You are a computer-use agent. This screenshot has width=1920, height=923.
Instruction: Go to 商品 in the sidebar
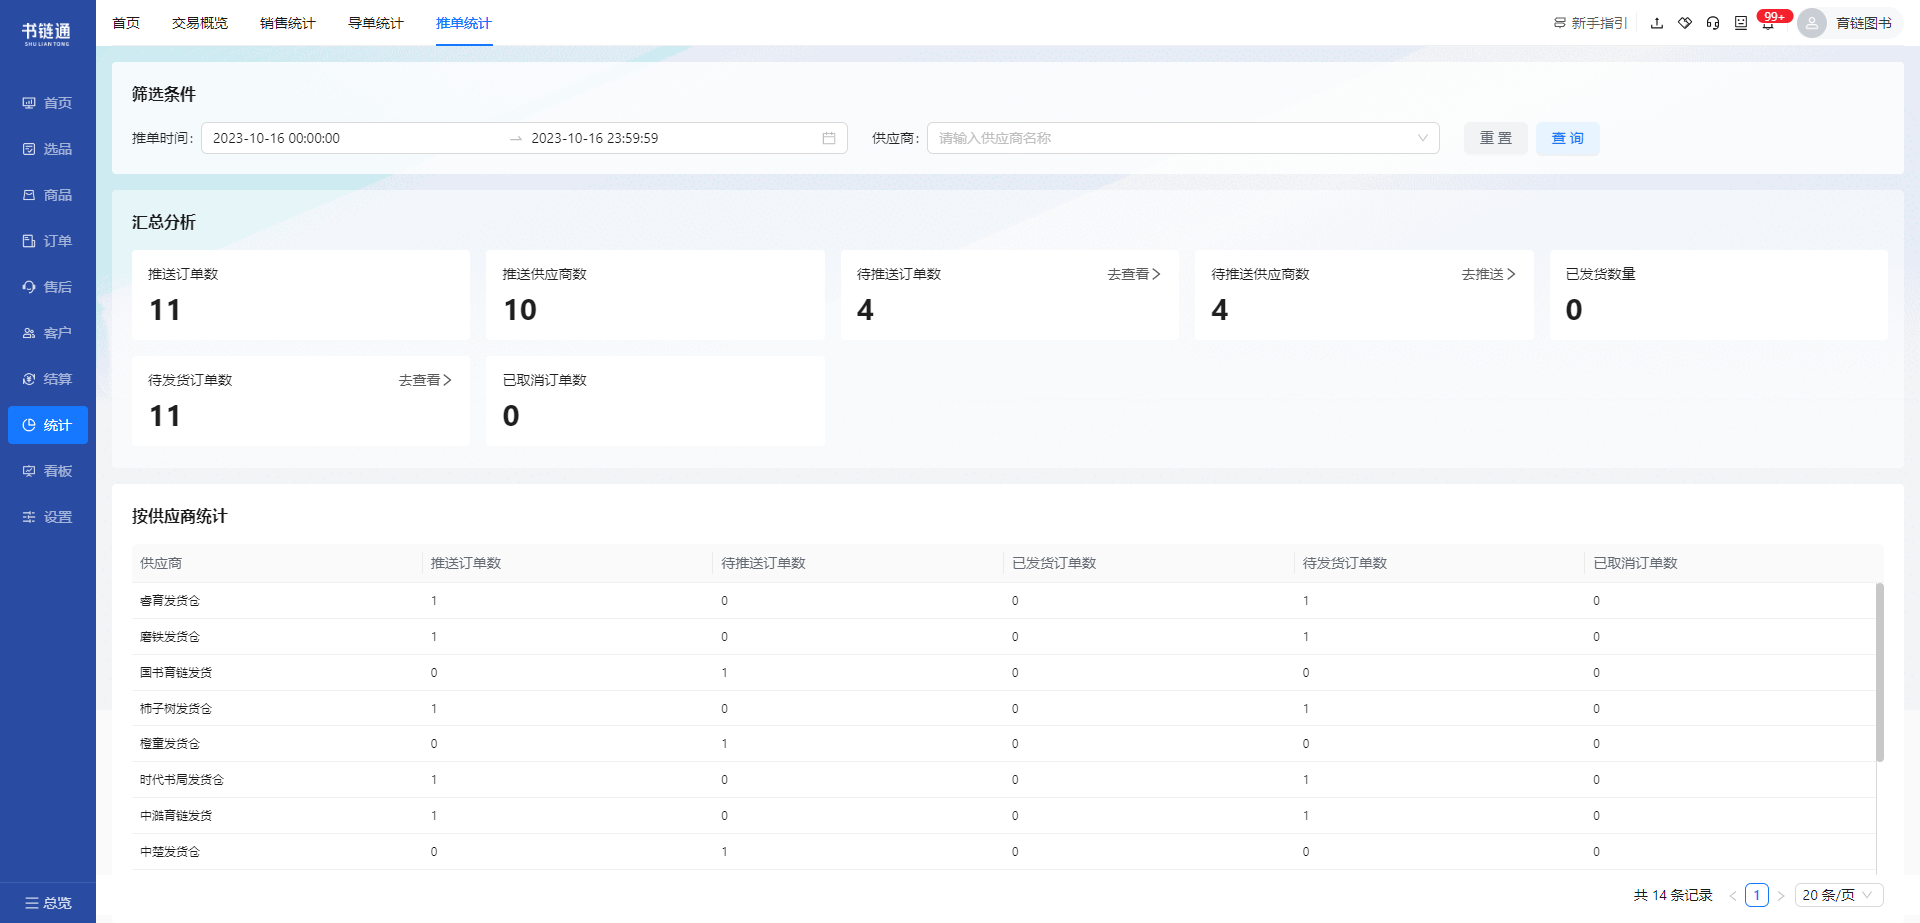[x=47, y=195]
